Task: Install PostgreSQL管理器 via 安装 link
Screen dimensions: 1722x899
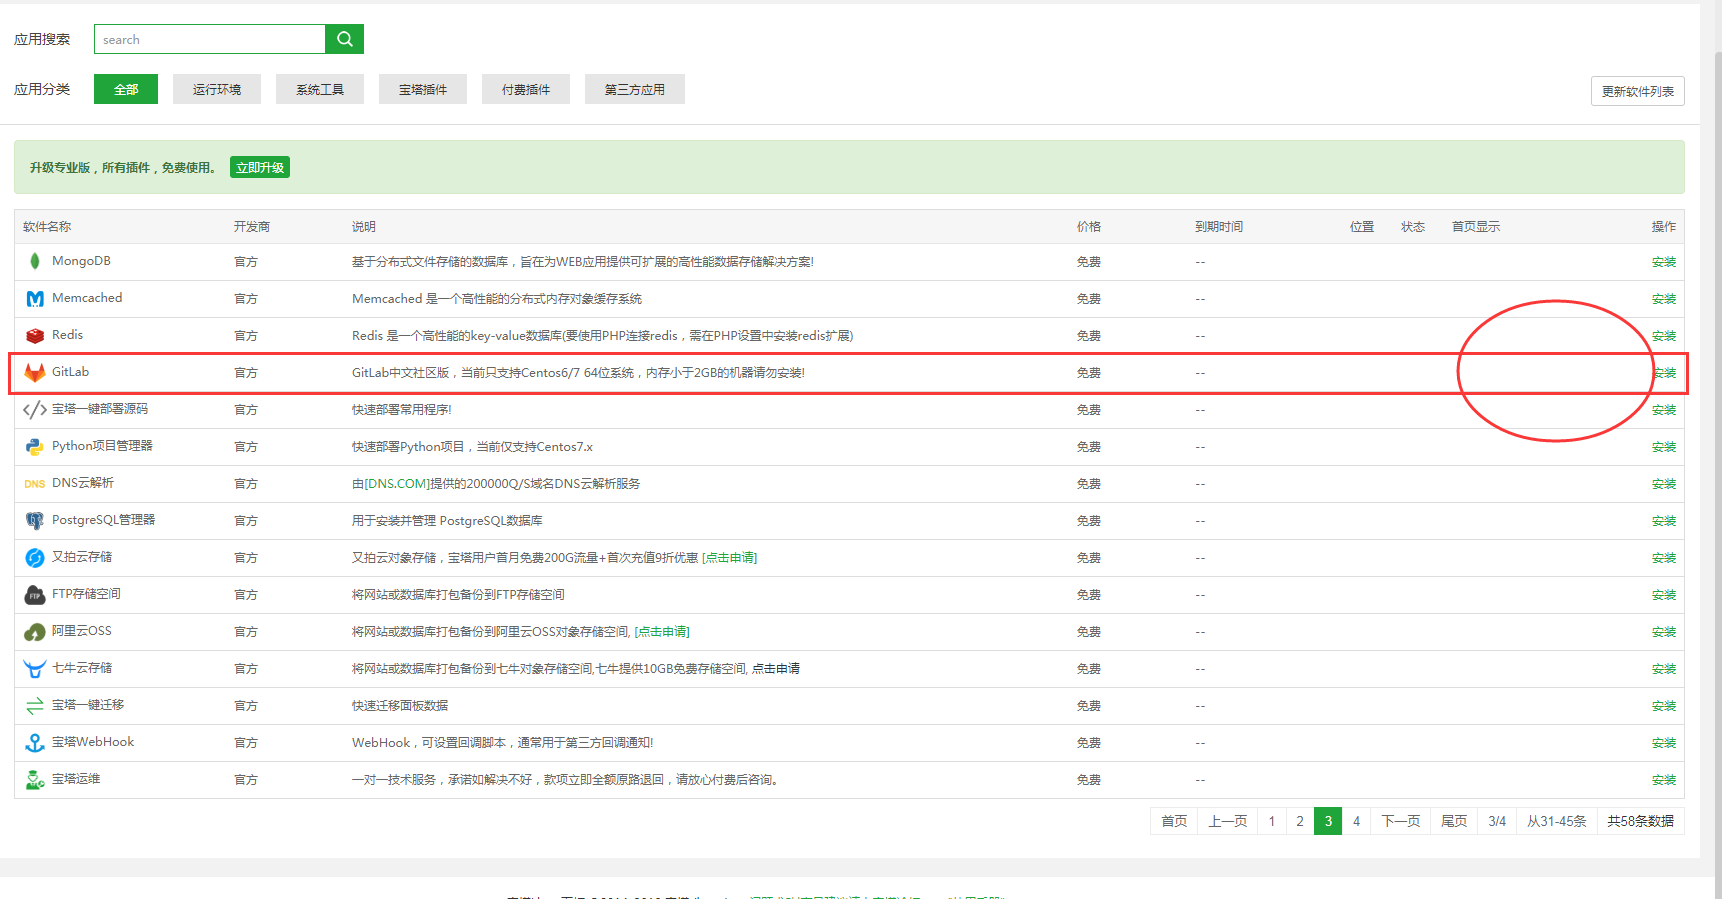Action: [x=1664, y=521]
